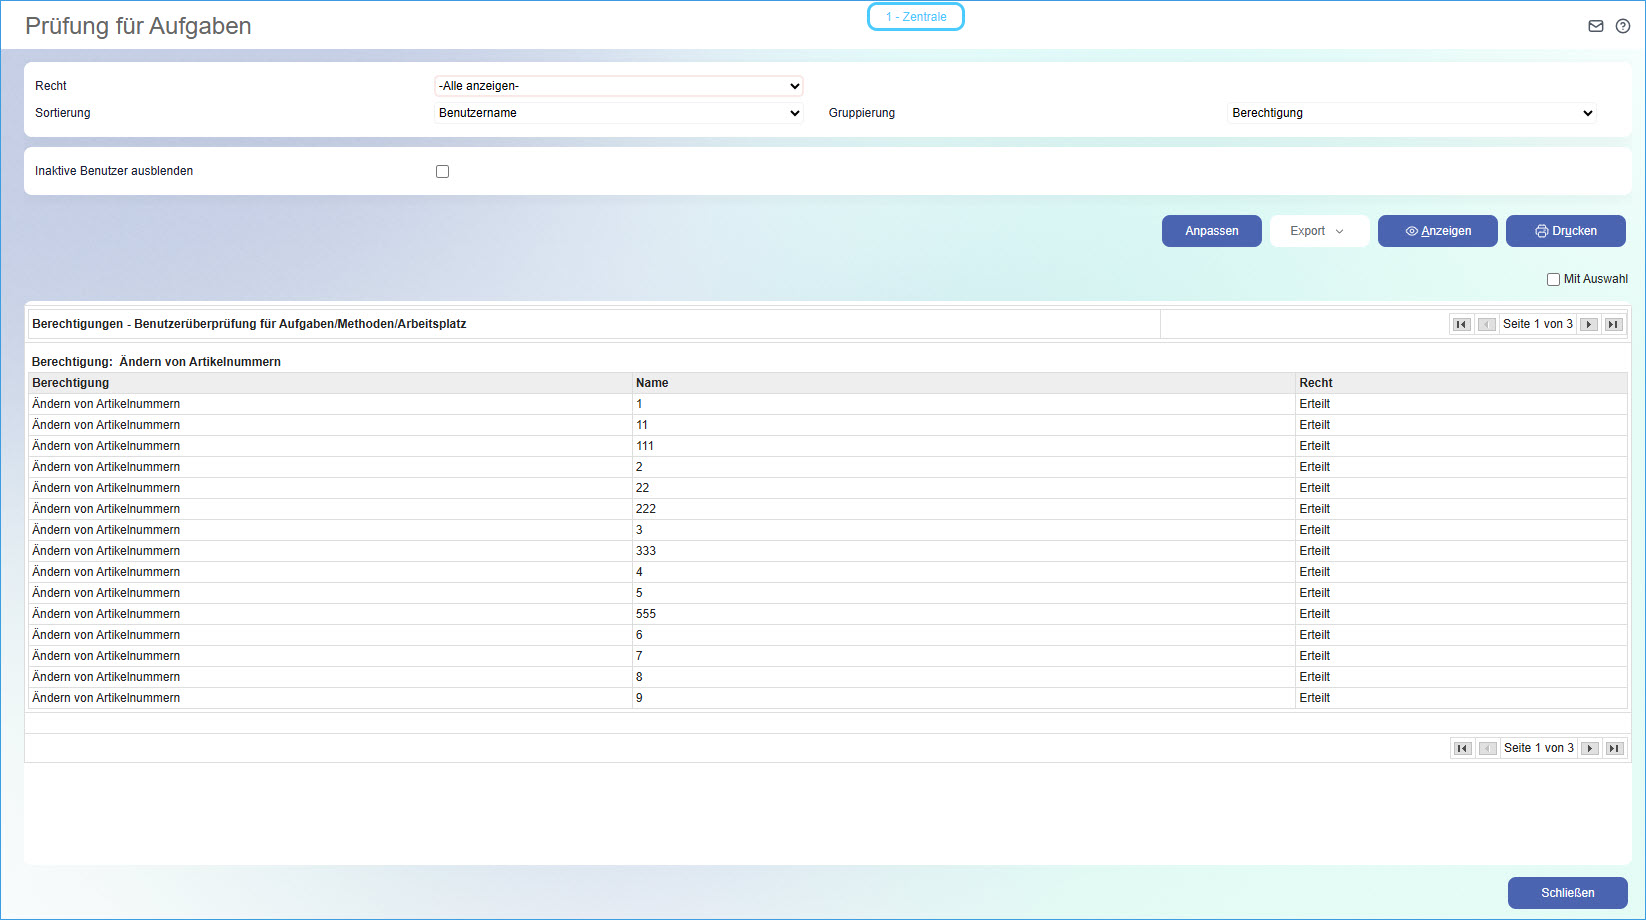Jump to first page in top pager
1646x920 pixels.
coord(1461,324)
